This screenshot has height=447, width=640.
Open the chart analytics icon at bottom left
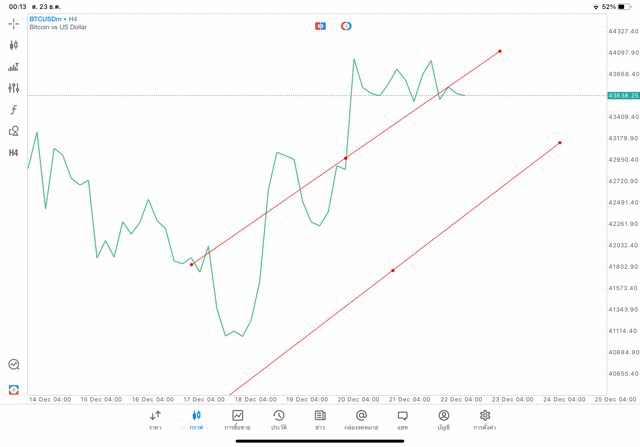pos(14,365)
